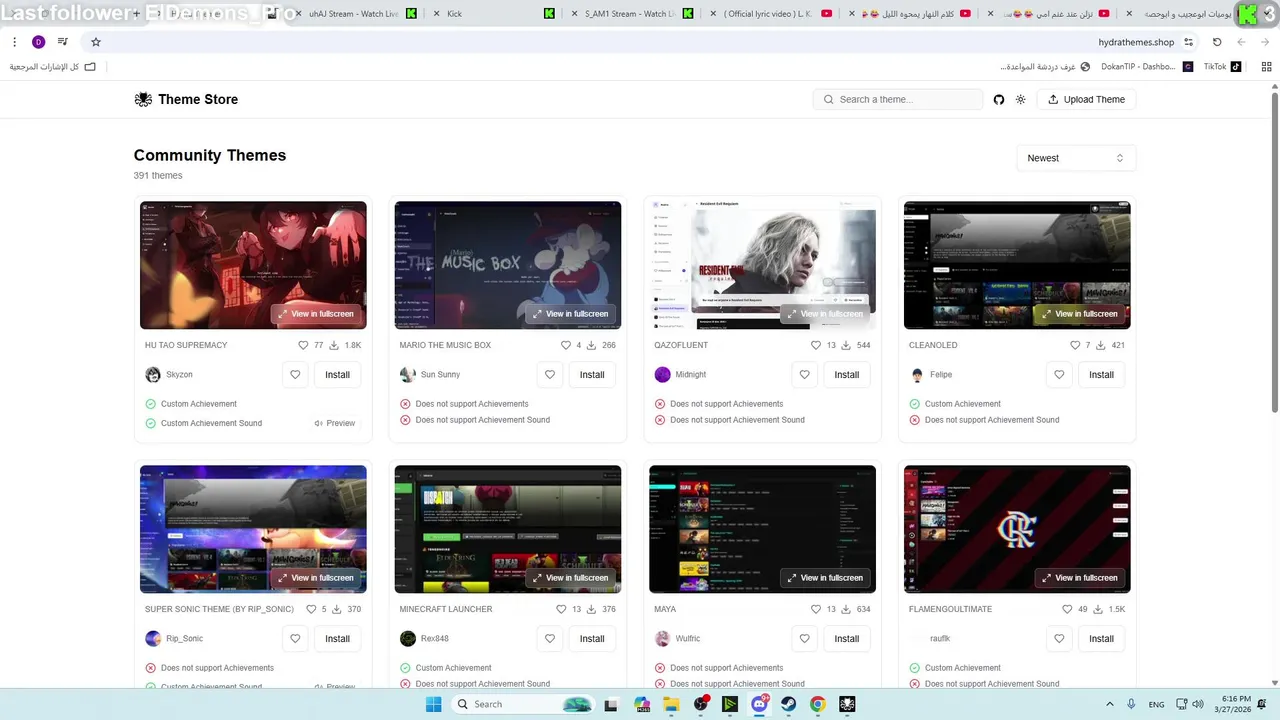Open the Newest sort dropdown
The image size is (1280, 720).
(1076, 158)
